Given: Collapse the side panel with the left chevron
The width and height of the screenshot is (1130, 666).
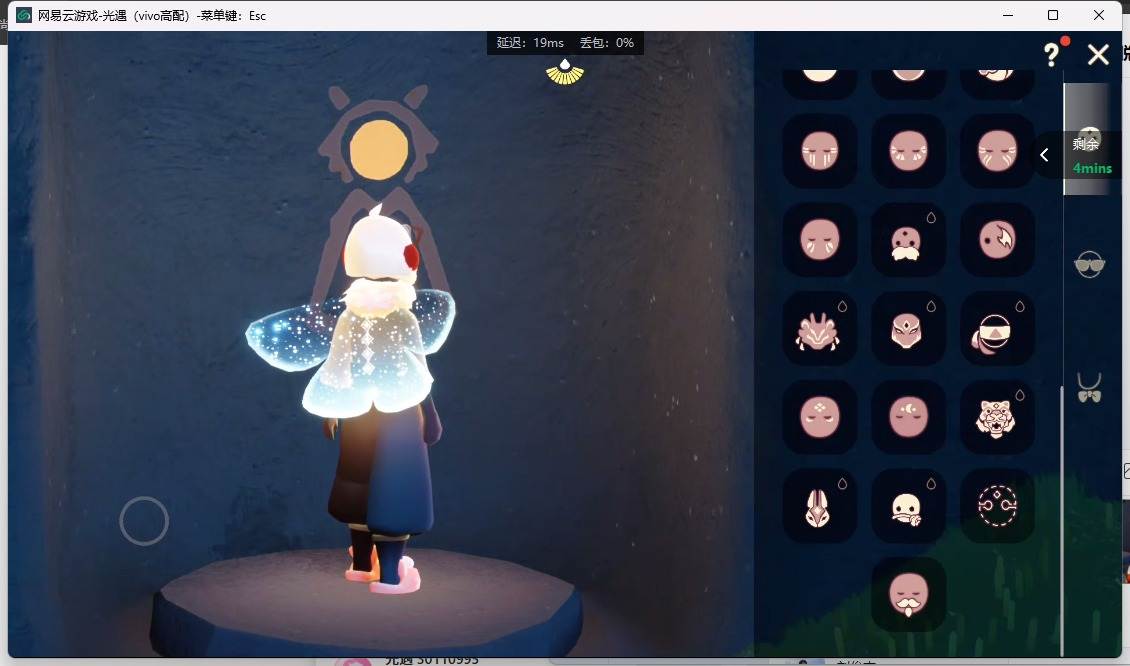Looking at the screenshot, I should click(1044, 154).
